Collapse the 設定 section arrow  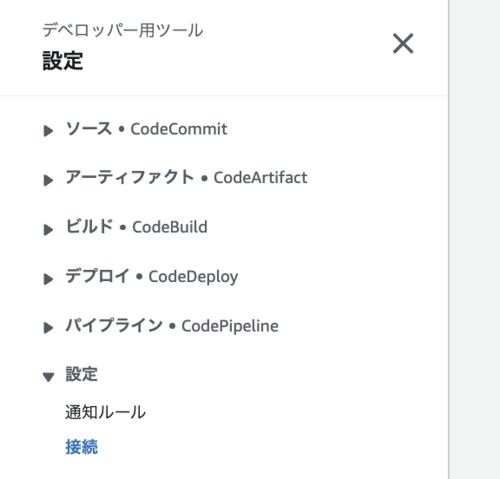48,377
